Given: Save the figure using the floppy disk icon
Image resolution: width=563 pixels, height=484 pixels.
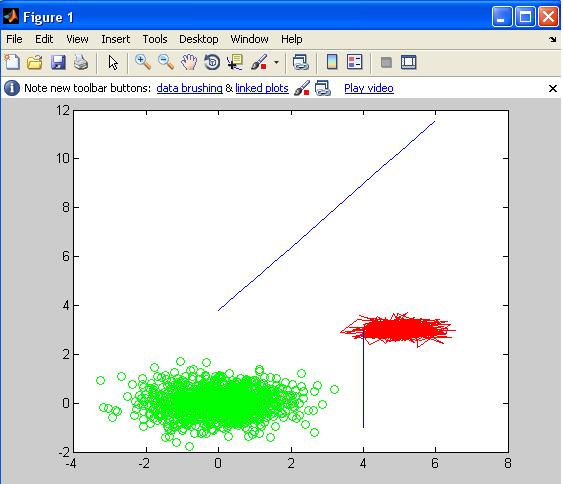Looking at the screenshot, I should coord(58,62).
